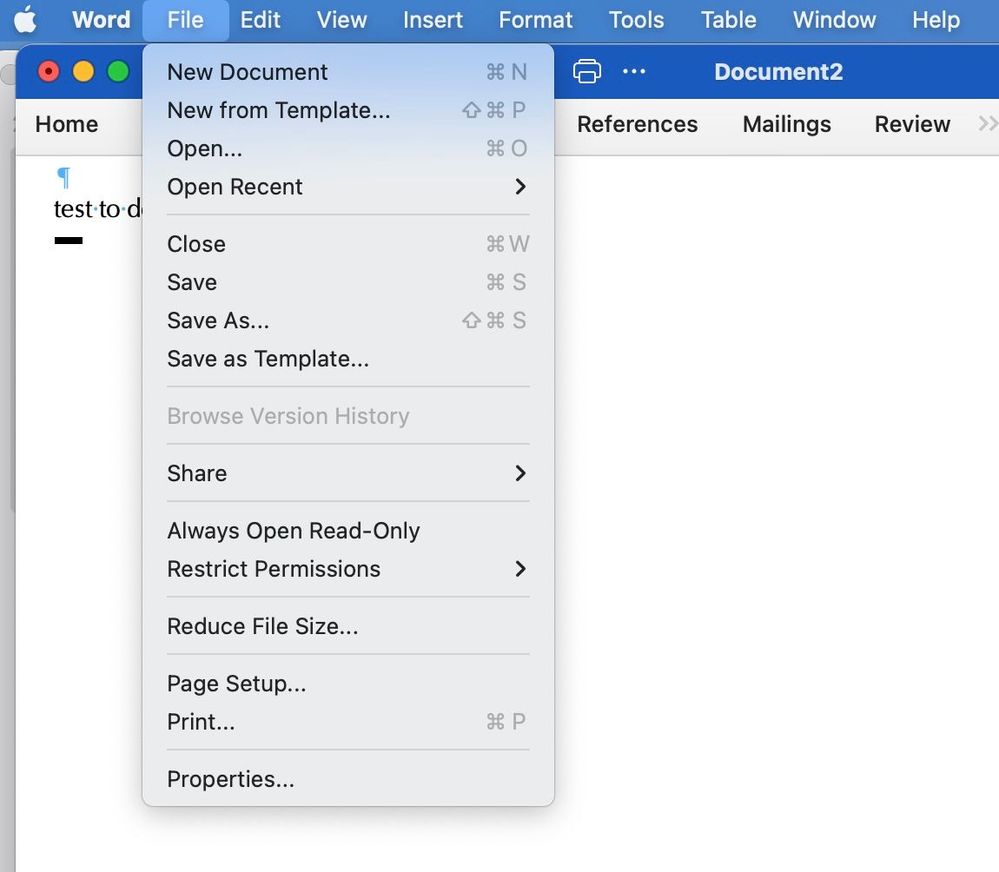Open the View menu
The image size is (999, 872).
click(x=341, y=20)
